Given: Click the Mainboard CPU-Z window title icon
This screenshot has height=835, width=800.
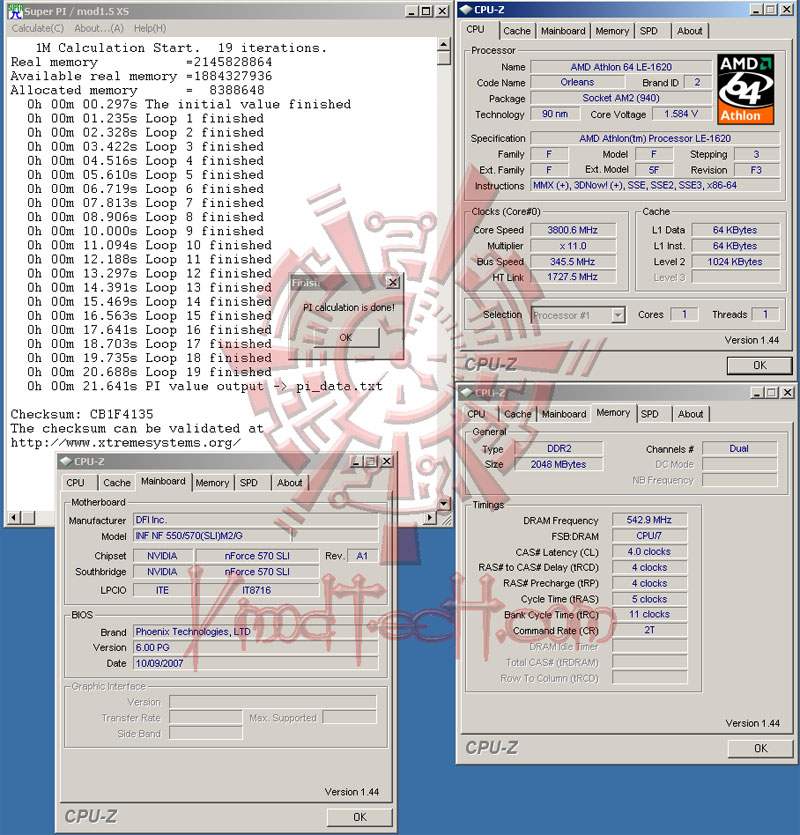Looking at the screenshot, I should coord(66,461).
